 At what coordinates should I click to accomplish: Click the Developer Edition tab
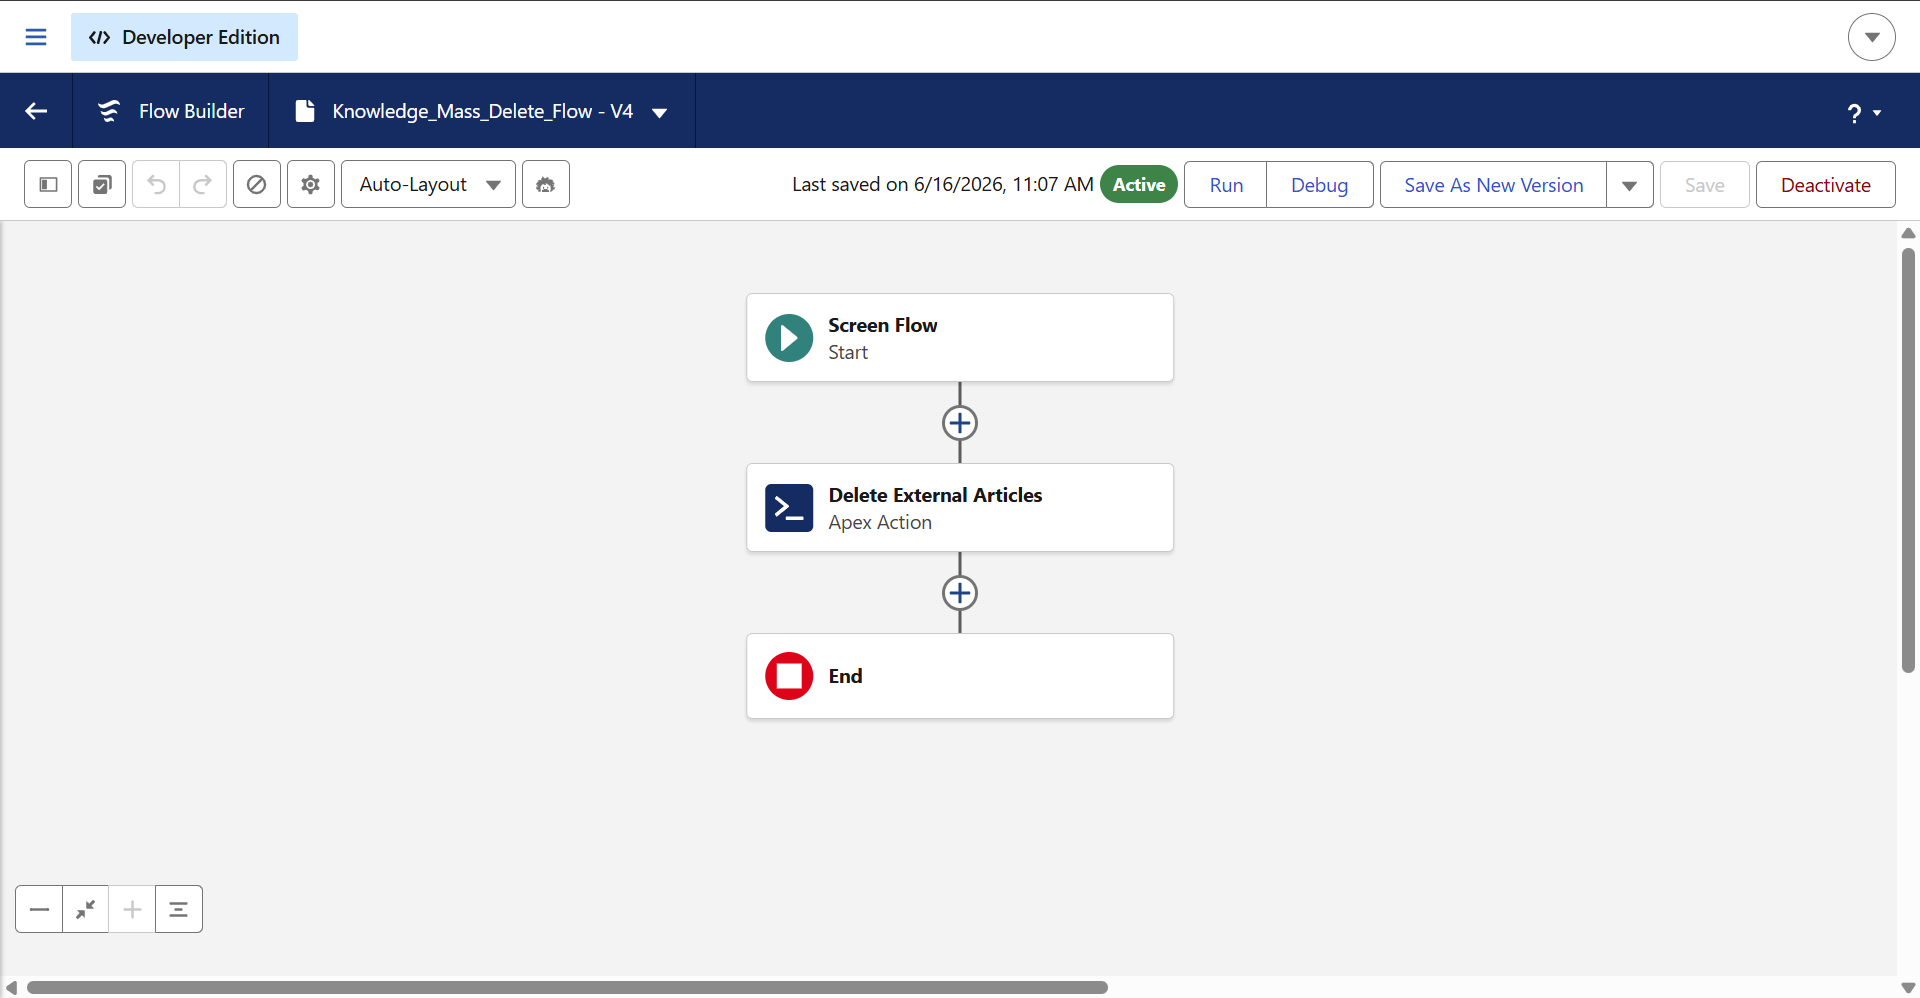coord(184,37)
